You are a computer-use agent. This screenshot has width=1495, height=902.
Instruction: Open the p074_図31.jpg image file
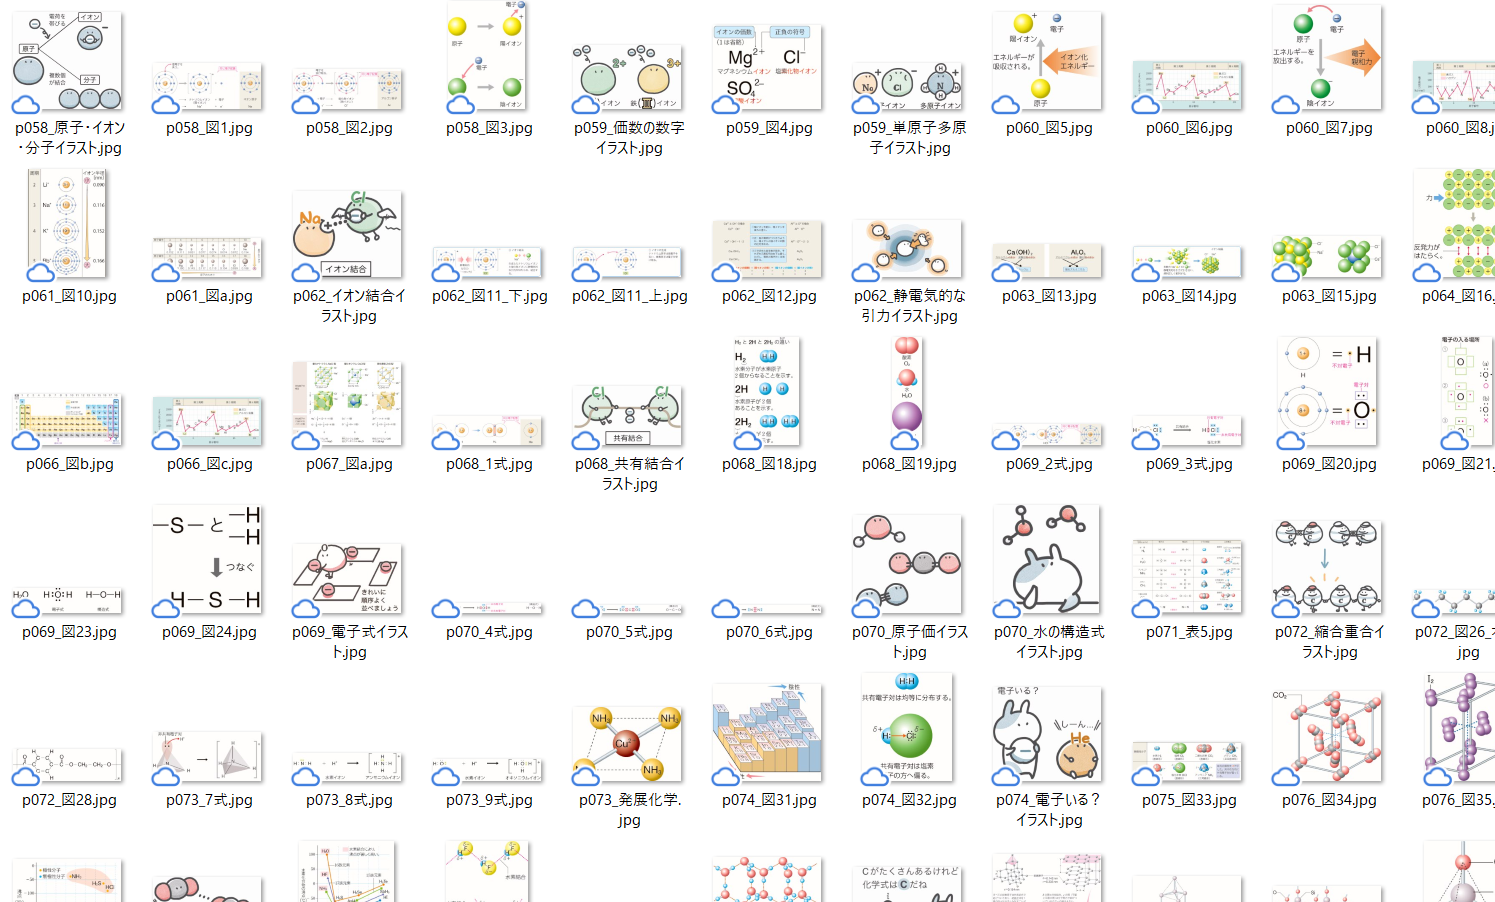coord(768,733)
